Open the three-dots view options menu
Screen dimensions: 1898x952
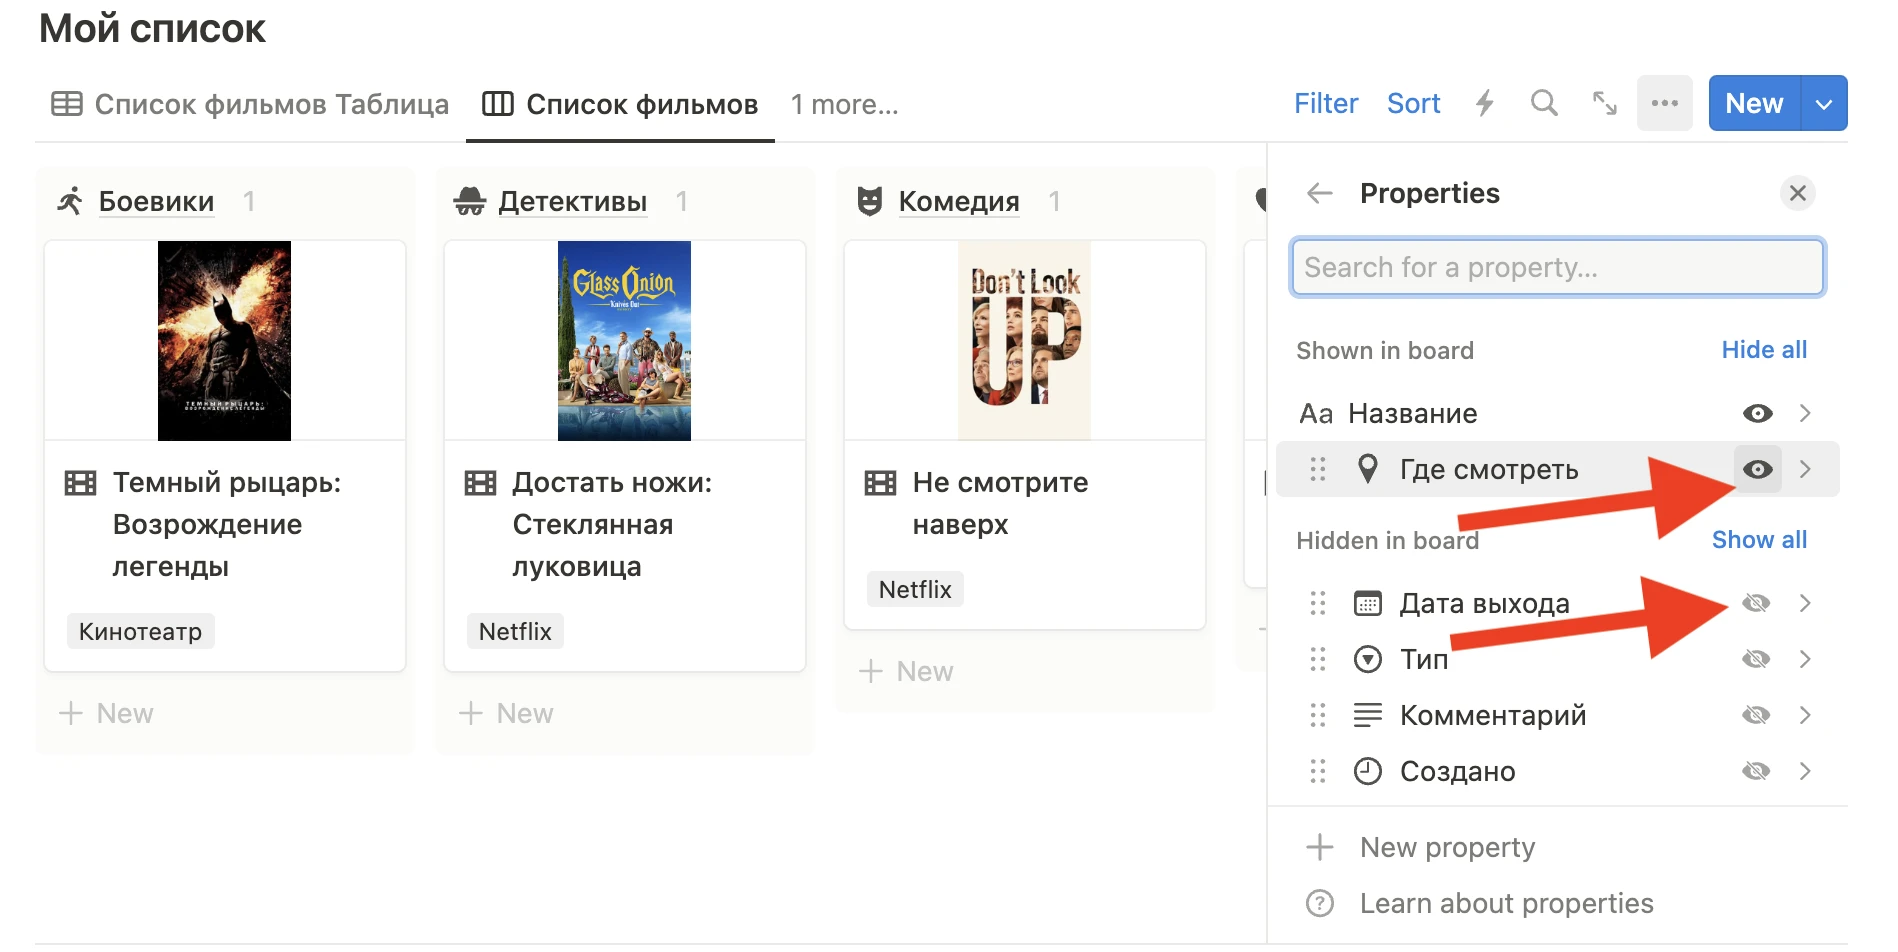(1665, 103)
